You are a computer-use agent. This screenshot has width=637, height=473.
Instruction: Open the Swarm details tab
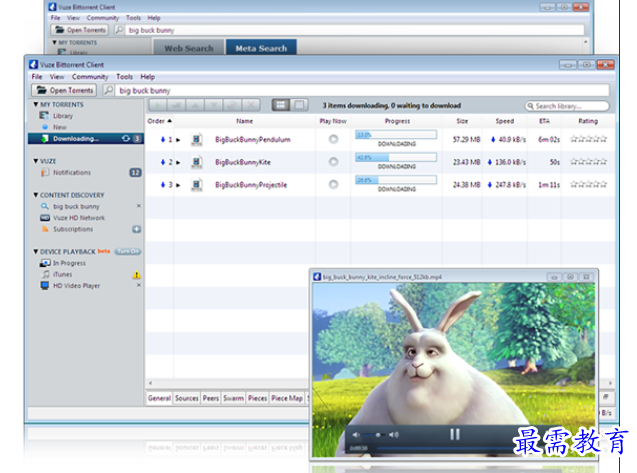tap(233, 398)
